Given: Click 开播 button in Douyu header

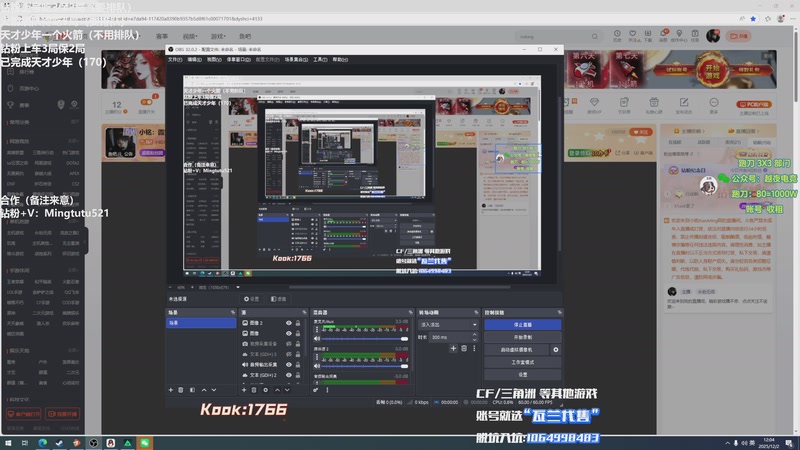Looking at the screenshot, I should pyautogui.click(x=739, y=36).
